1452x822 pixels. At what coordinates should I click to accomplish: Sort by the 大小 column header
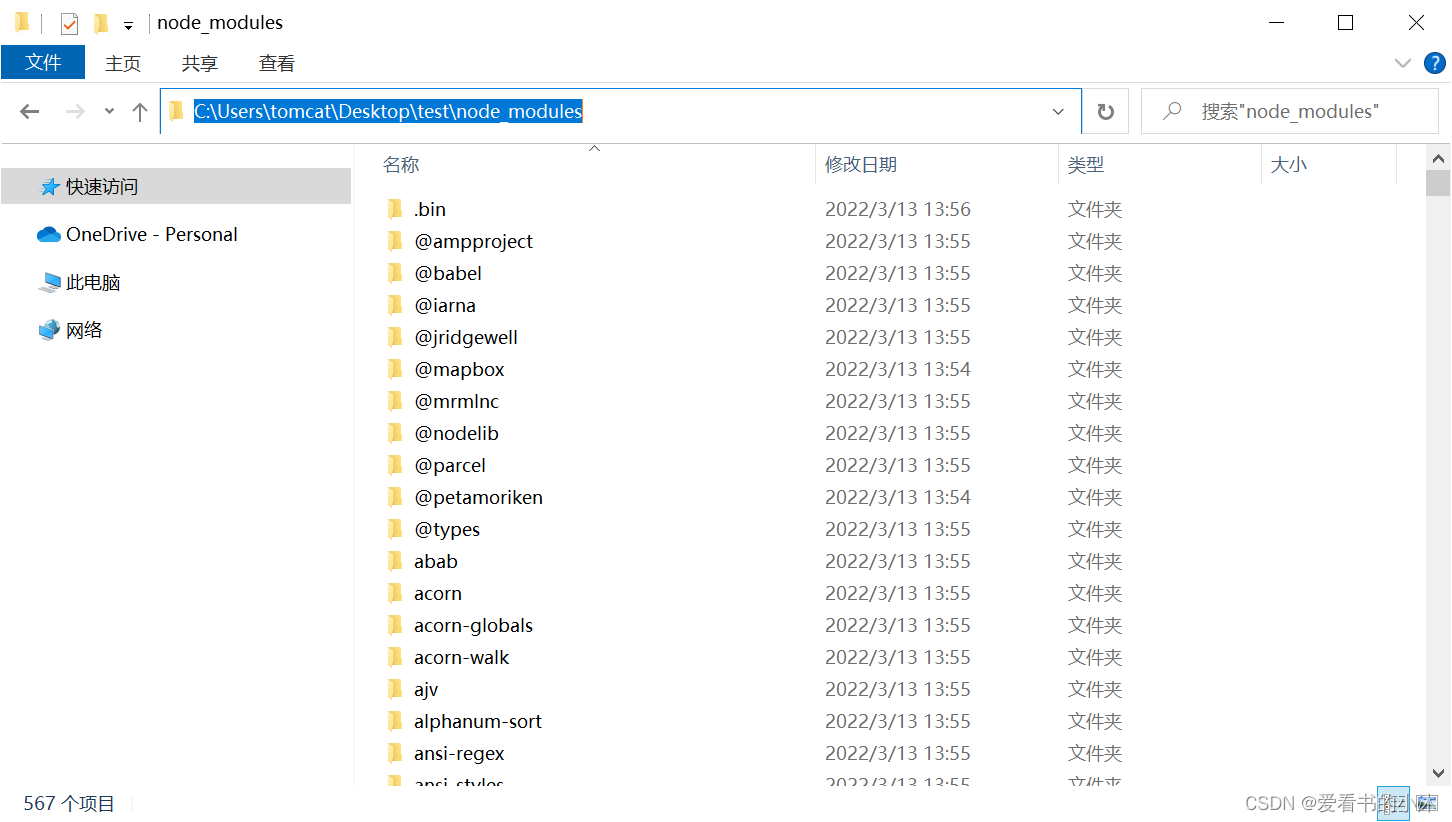pos(1288,165)
